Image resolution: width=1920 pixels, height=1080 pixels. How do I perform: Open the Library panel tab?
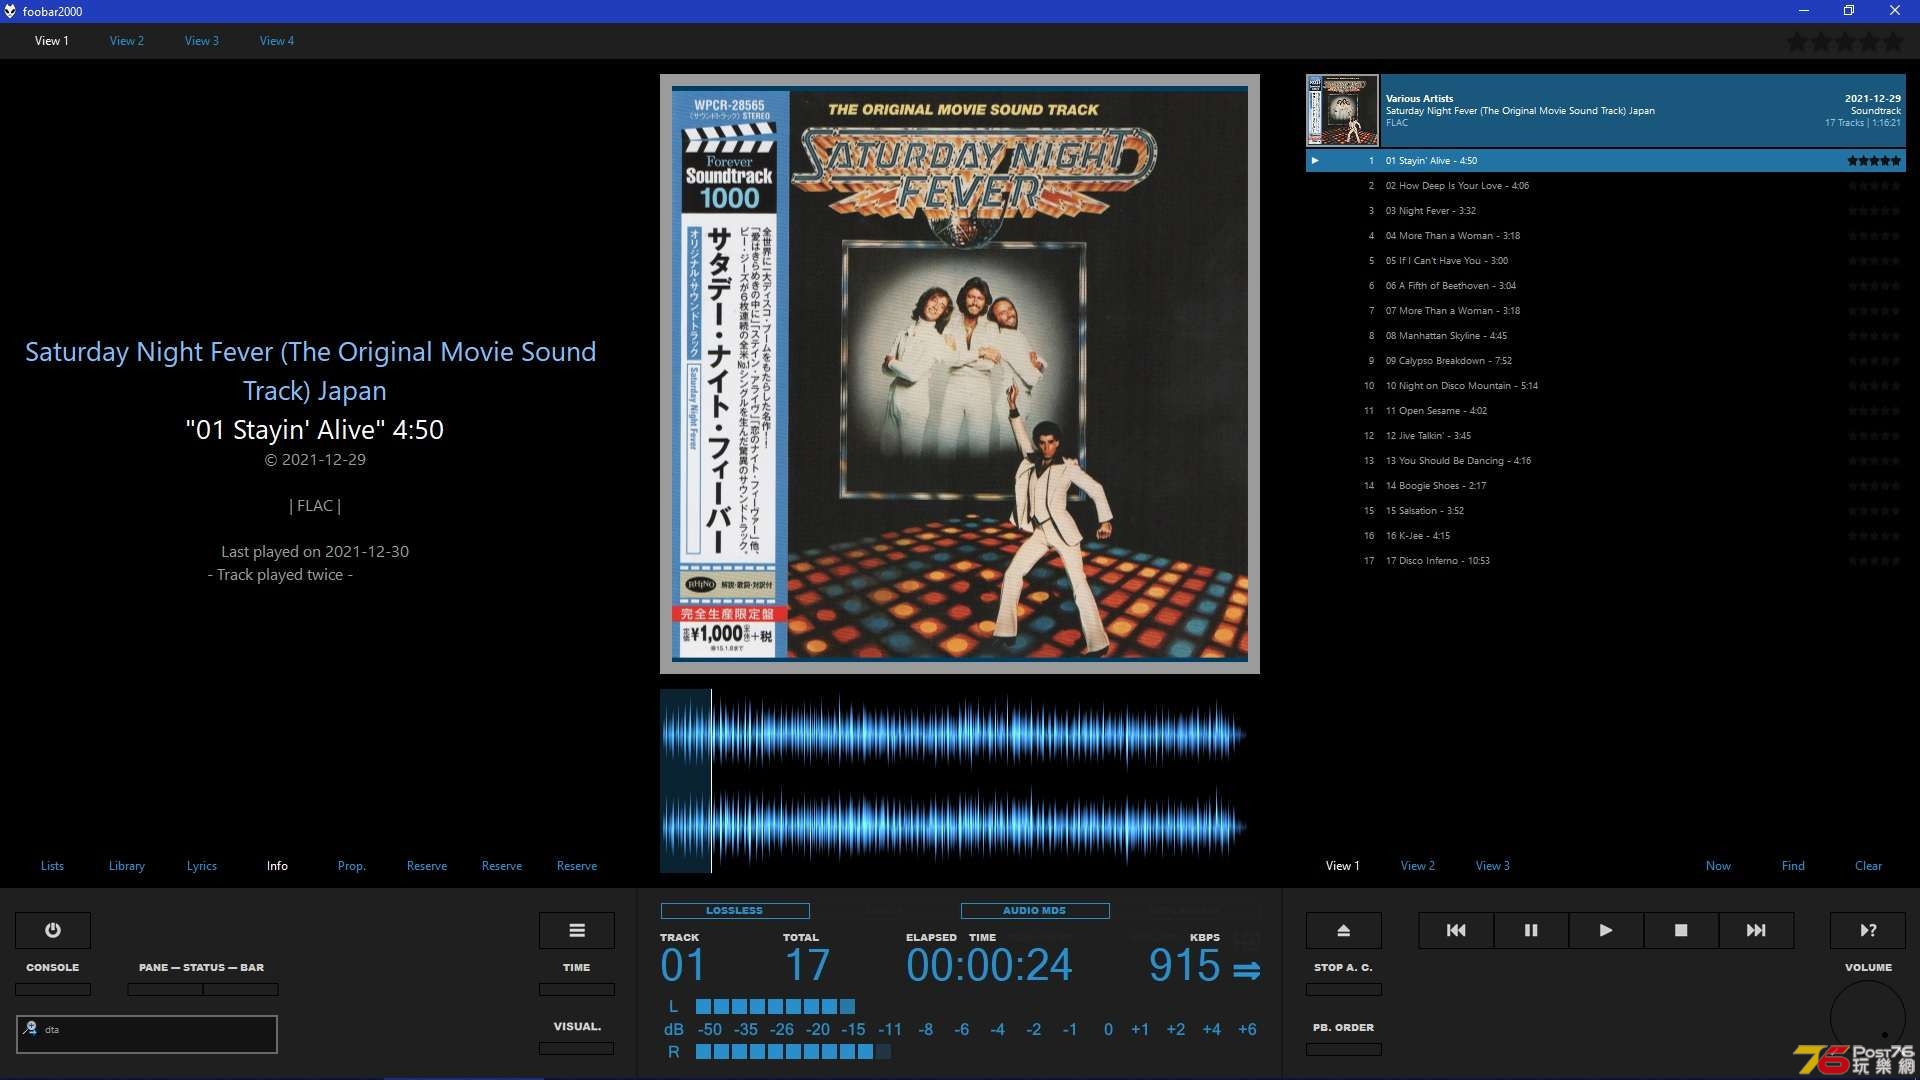127,866
